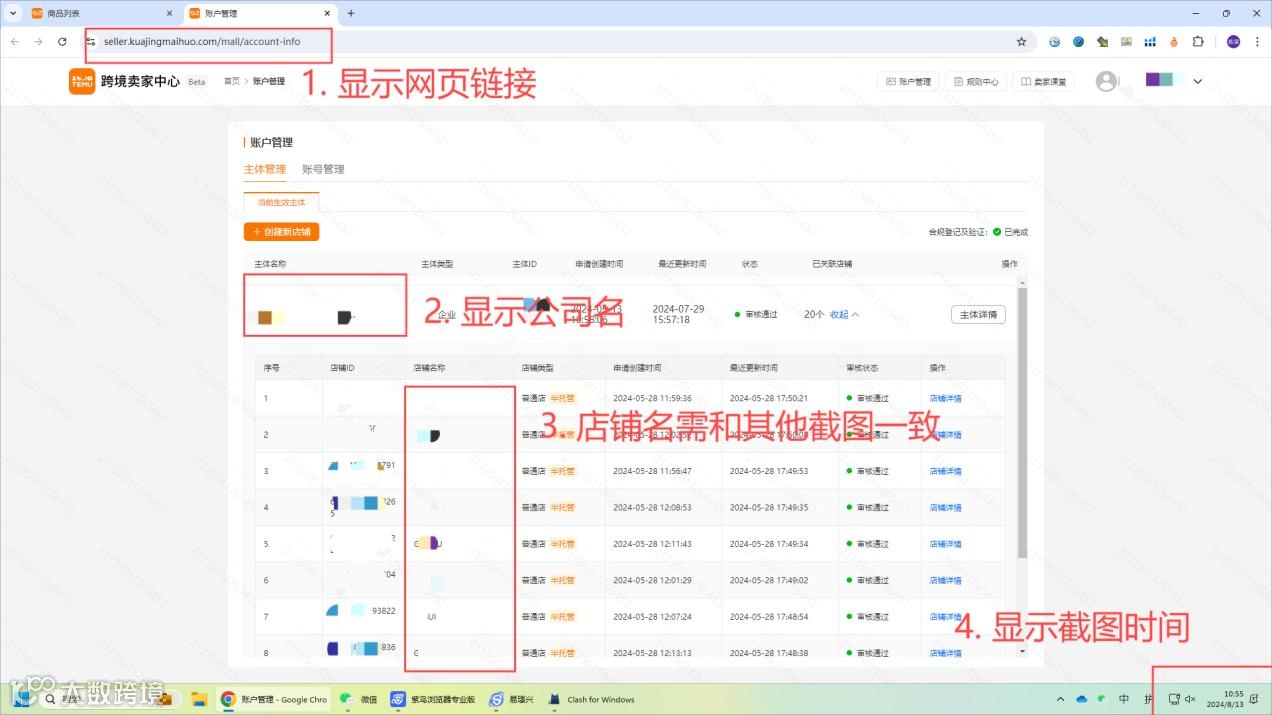The image size is (1272, 715).
Task: Click 半托管 tag in row 1
Action: 562,398
